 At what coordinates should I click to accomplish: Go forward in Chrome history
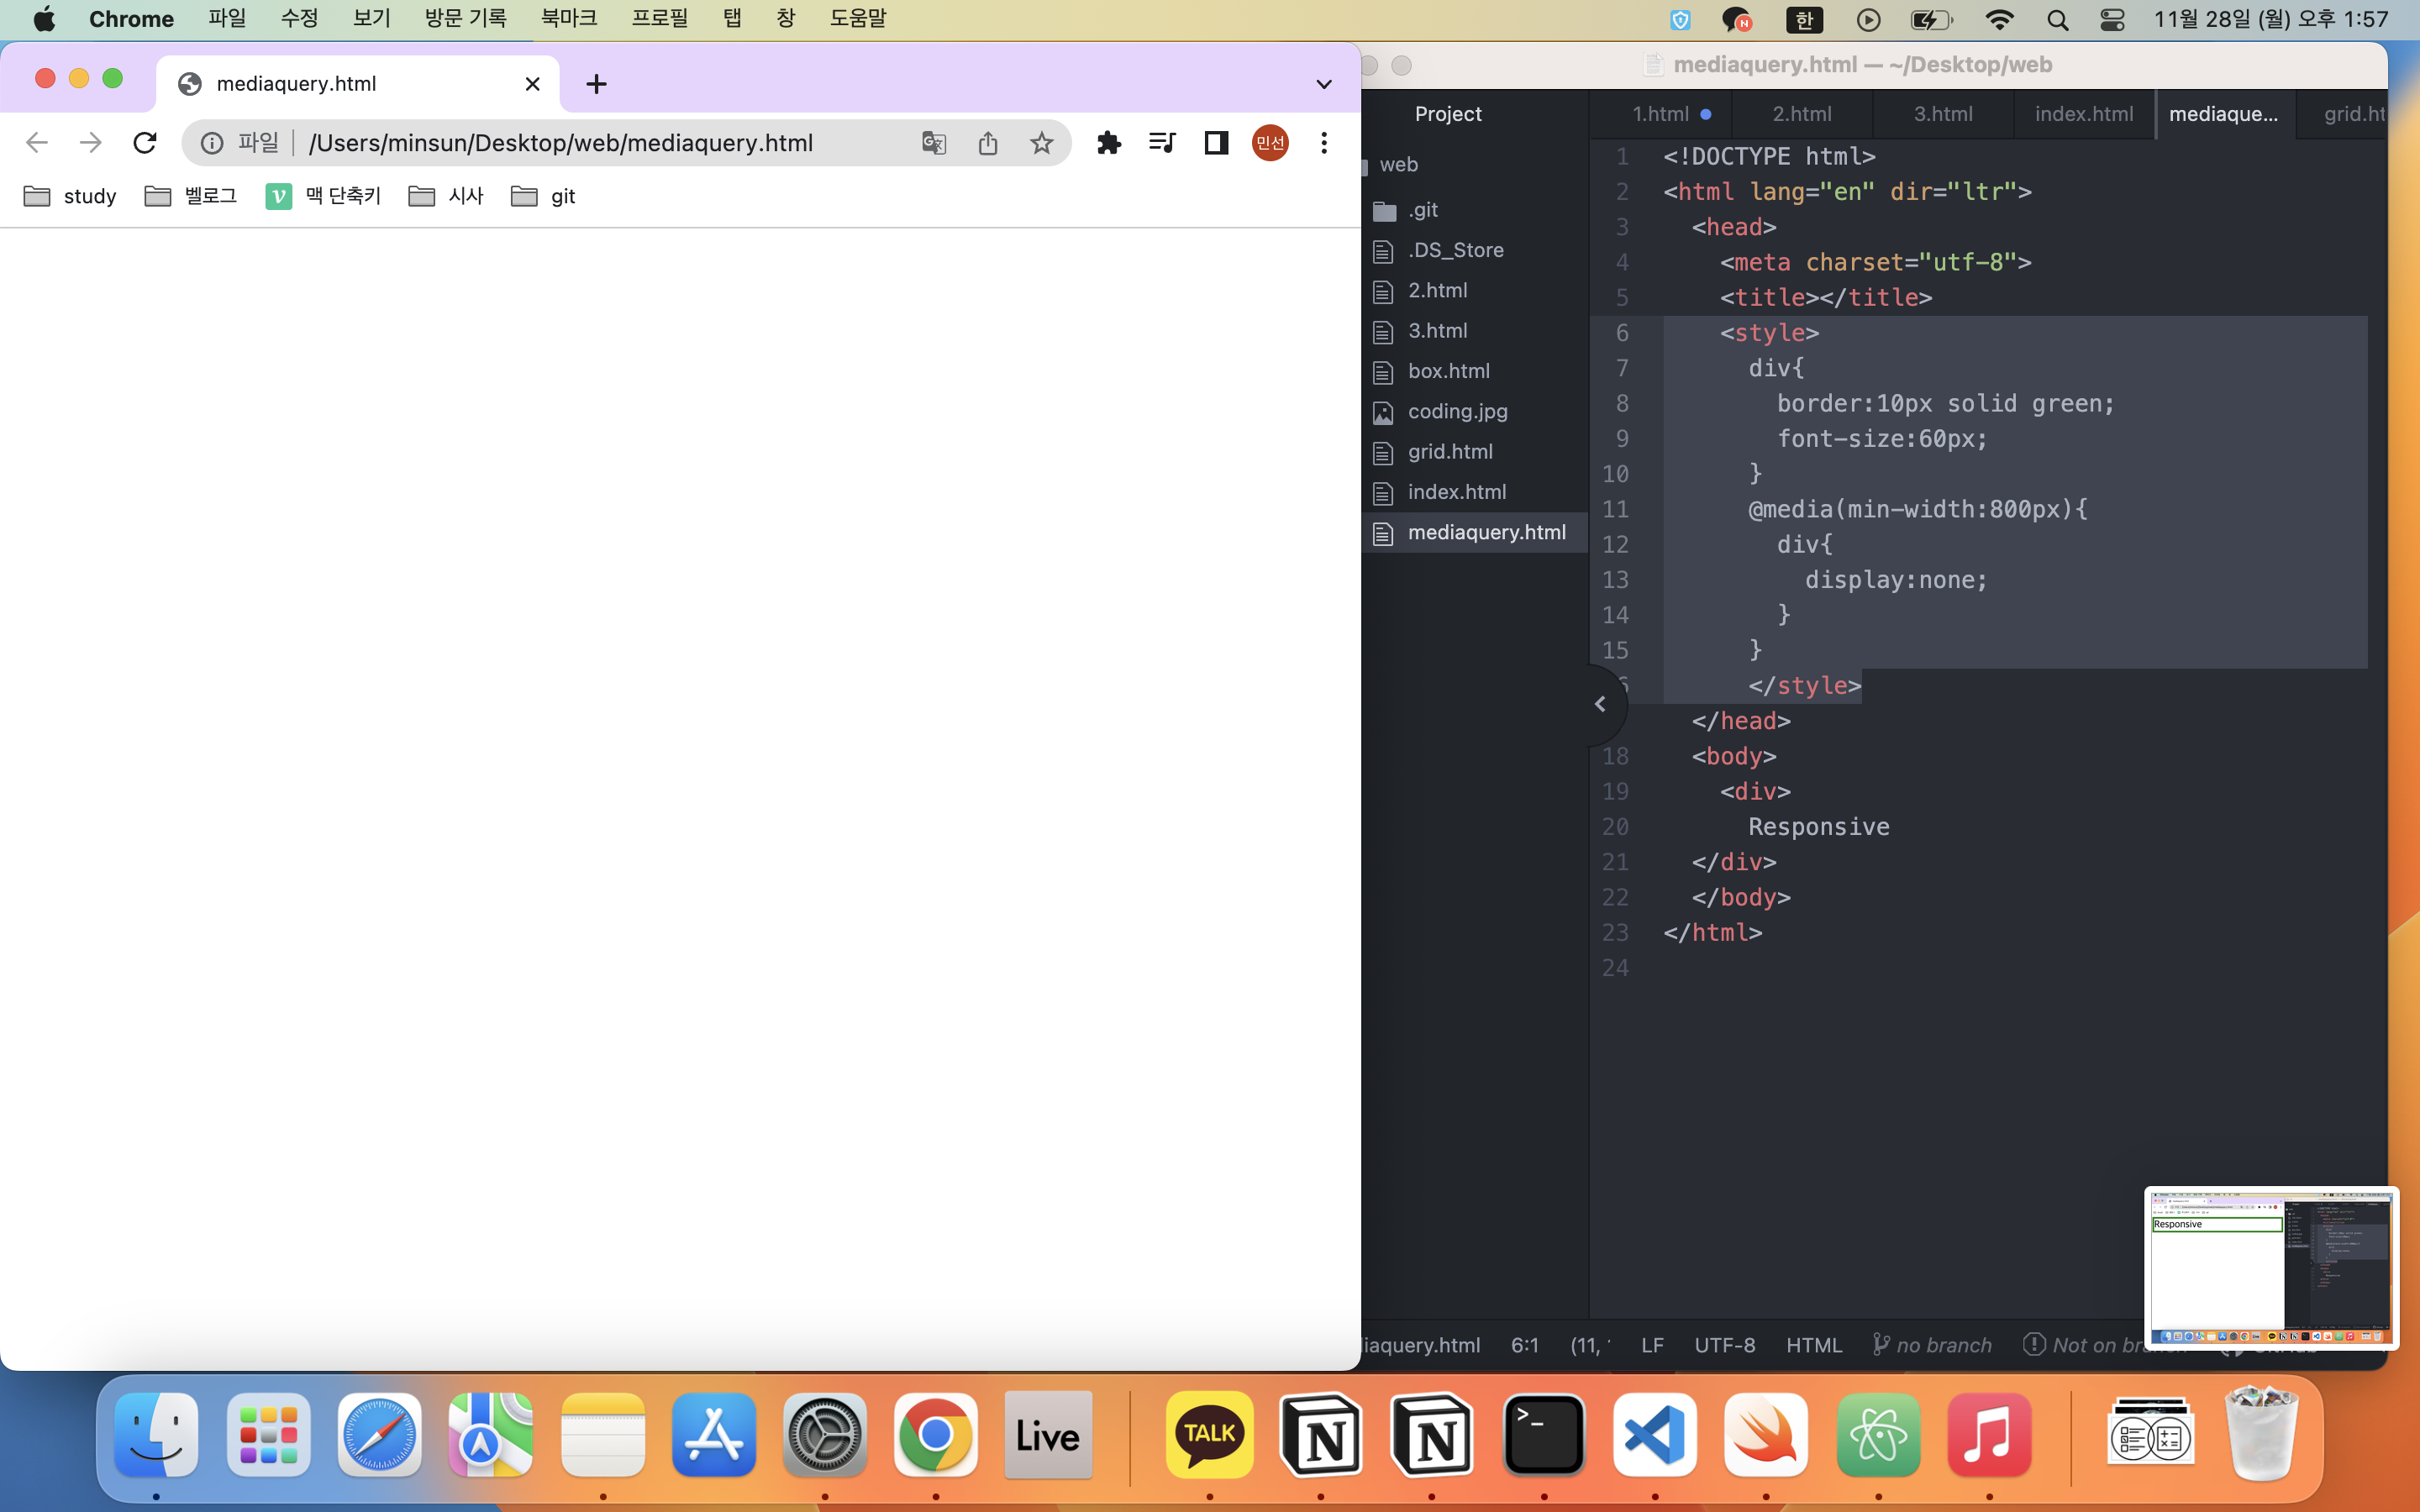[91, 143]
